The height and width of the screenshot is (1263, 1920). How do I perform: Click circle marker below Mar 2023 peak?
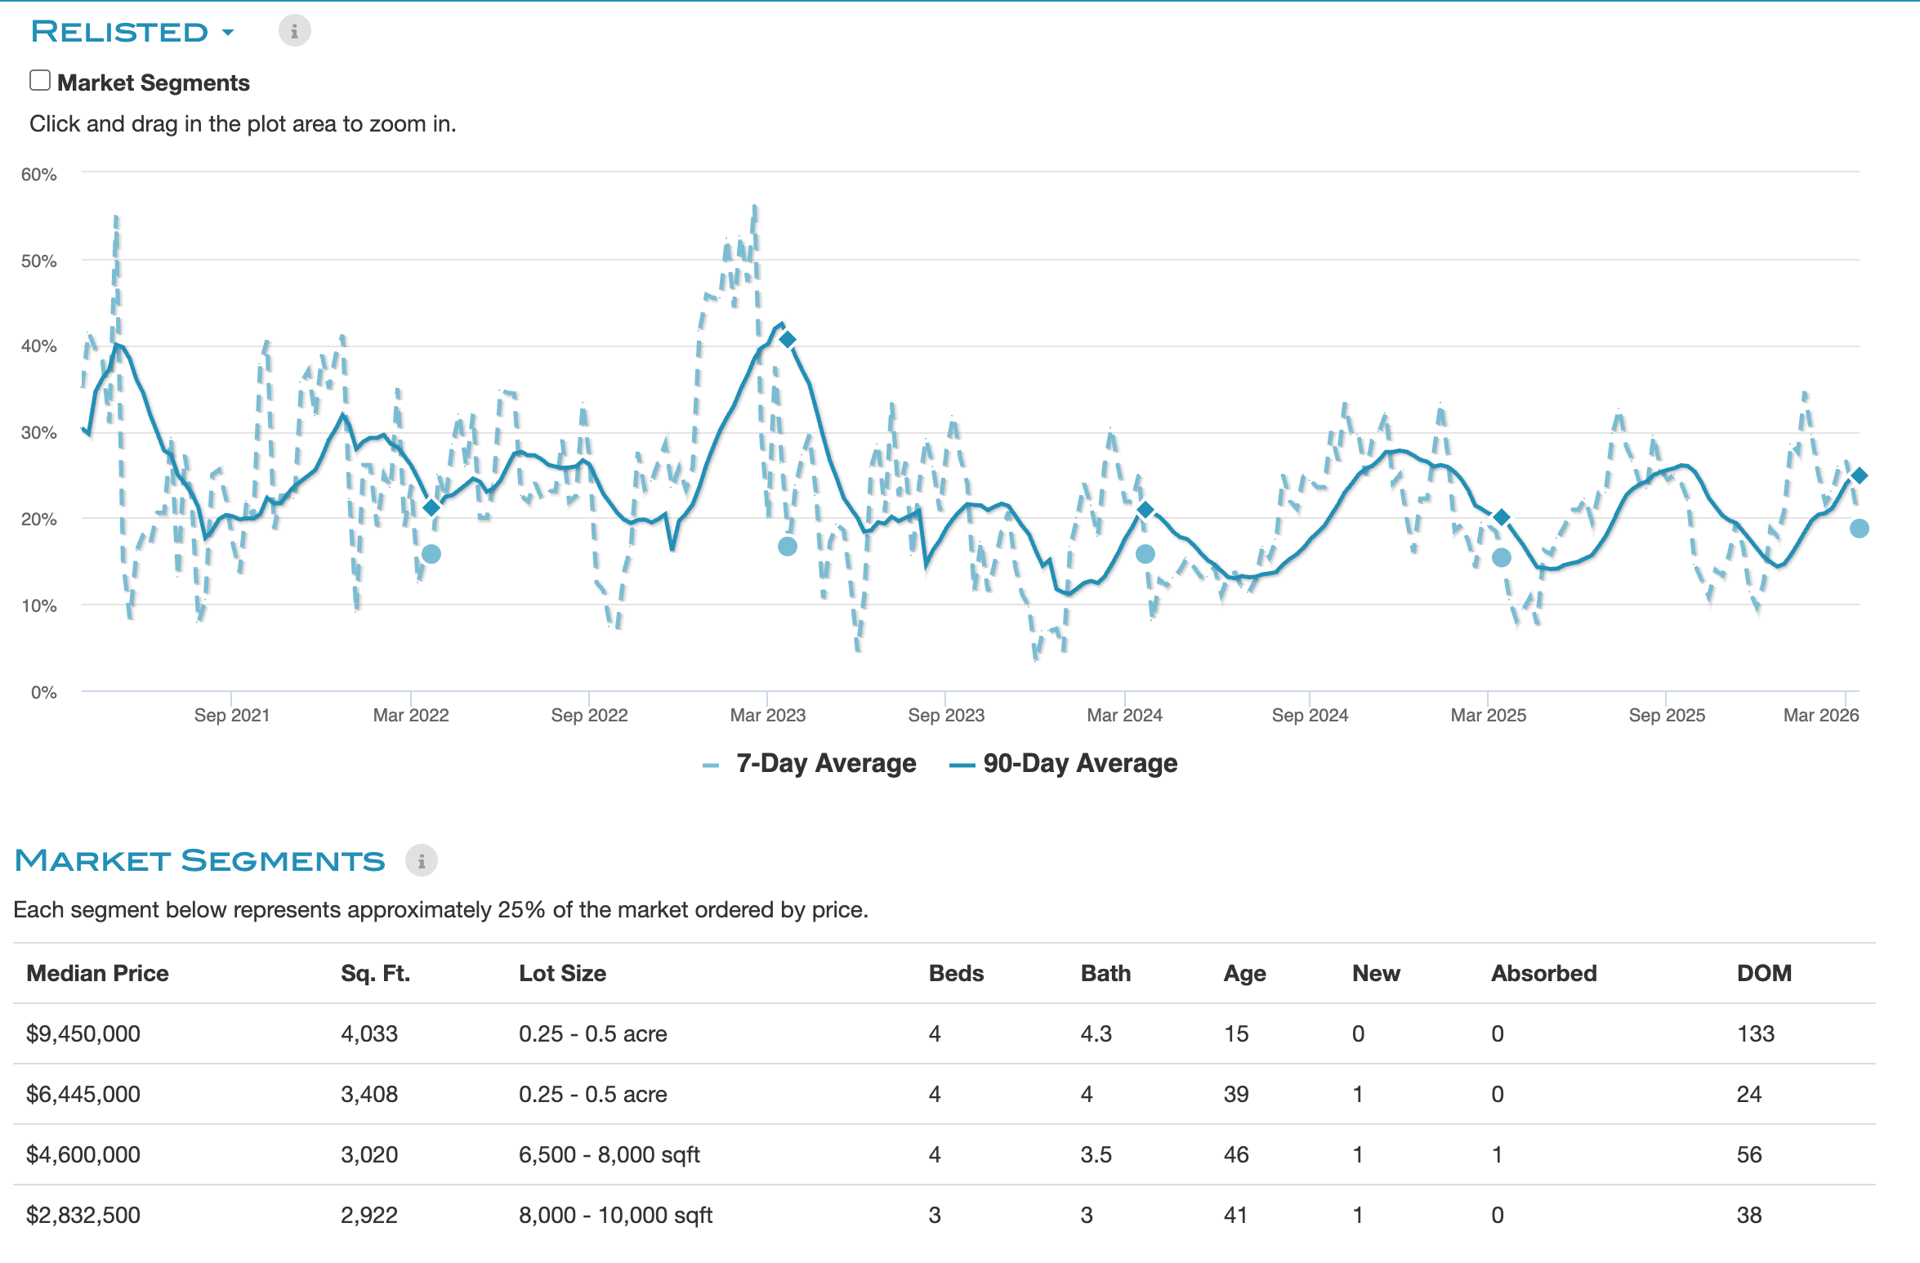click(x=788, y=546)
